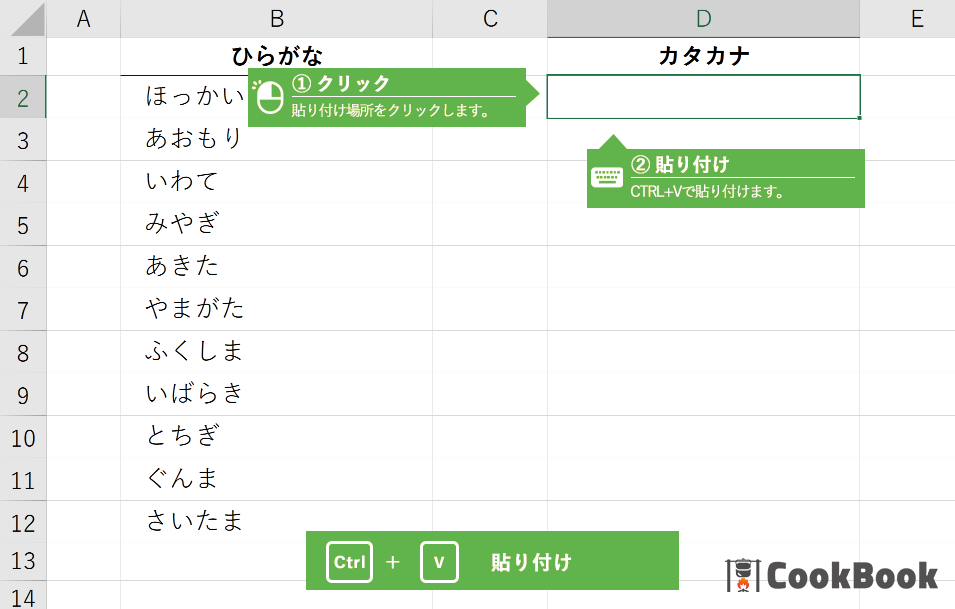Click the ふくしま cell
This screenshot has height=609, width=955.
click(x=277, y=353)
